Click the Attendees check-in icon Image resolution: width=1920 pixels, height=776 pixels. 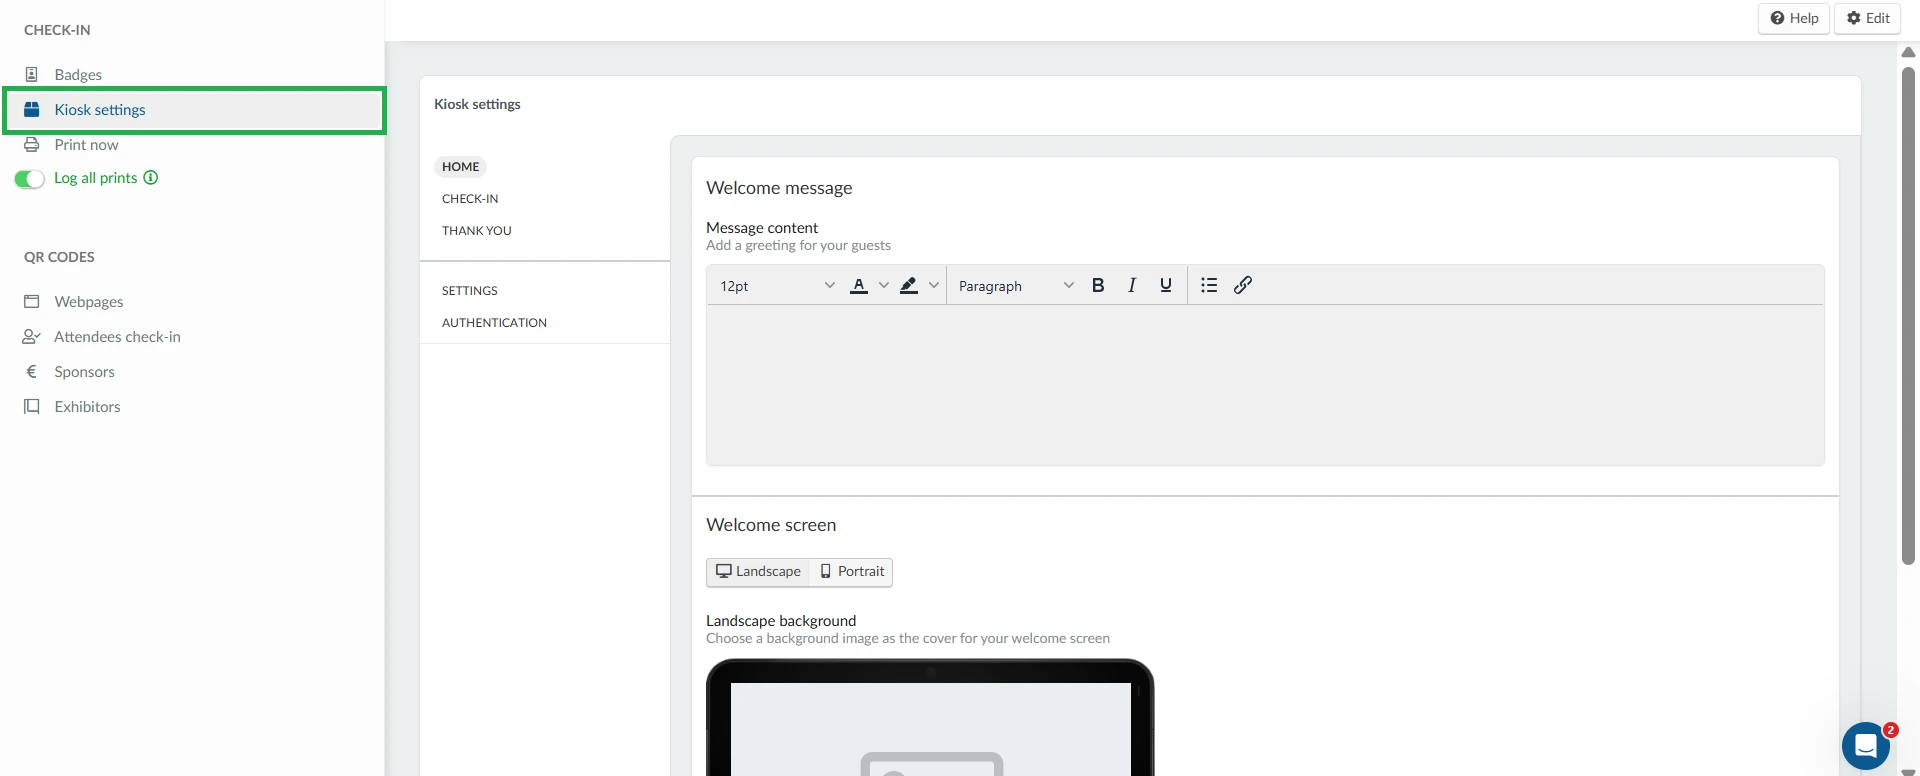31,336
